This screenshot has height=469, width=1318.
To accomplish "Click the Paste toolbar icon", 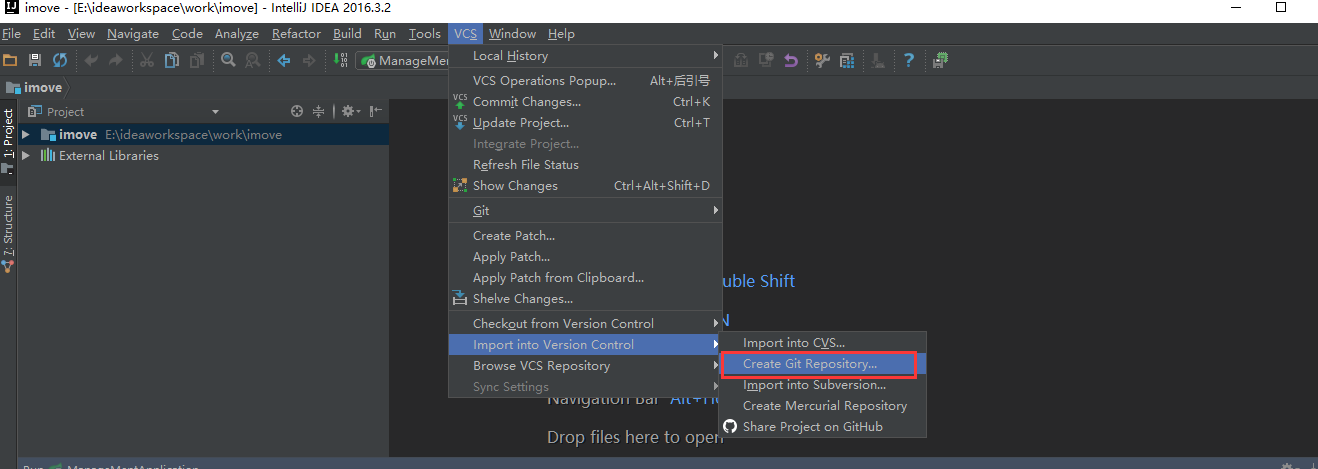I will click(x=197, y=61).
